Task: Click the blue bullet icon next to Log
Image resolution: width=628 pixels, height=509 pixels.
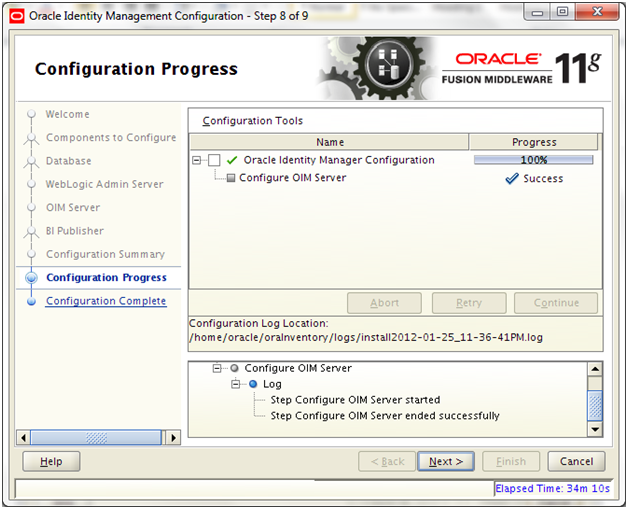Action: 253,384
